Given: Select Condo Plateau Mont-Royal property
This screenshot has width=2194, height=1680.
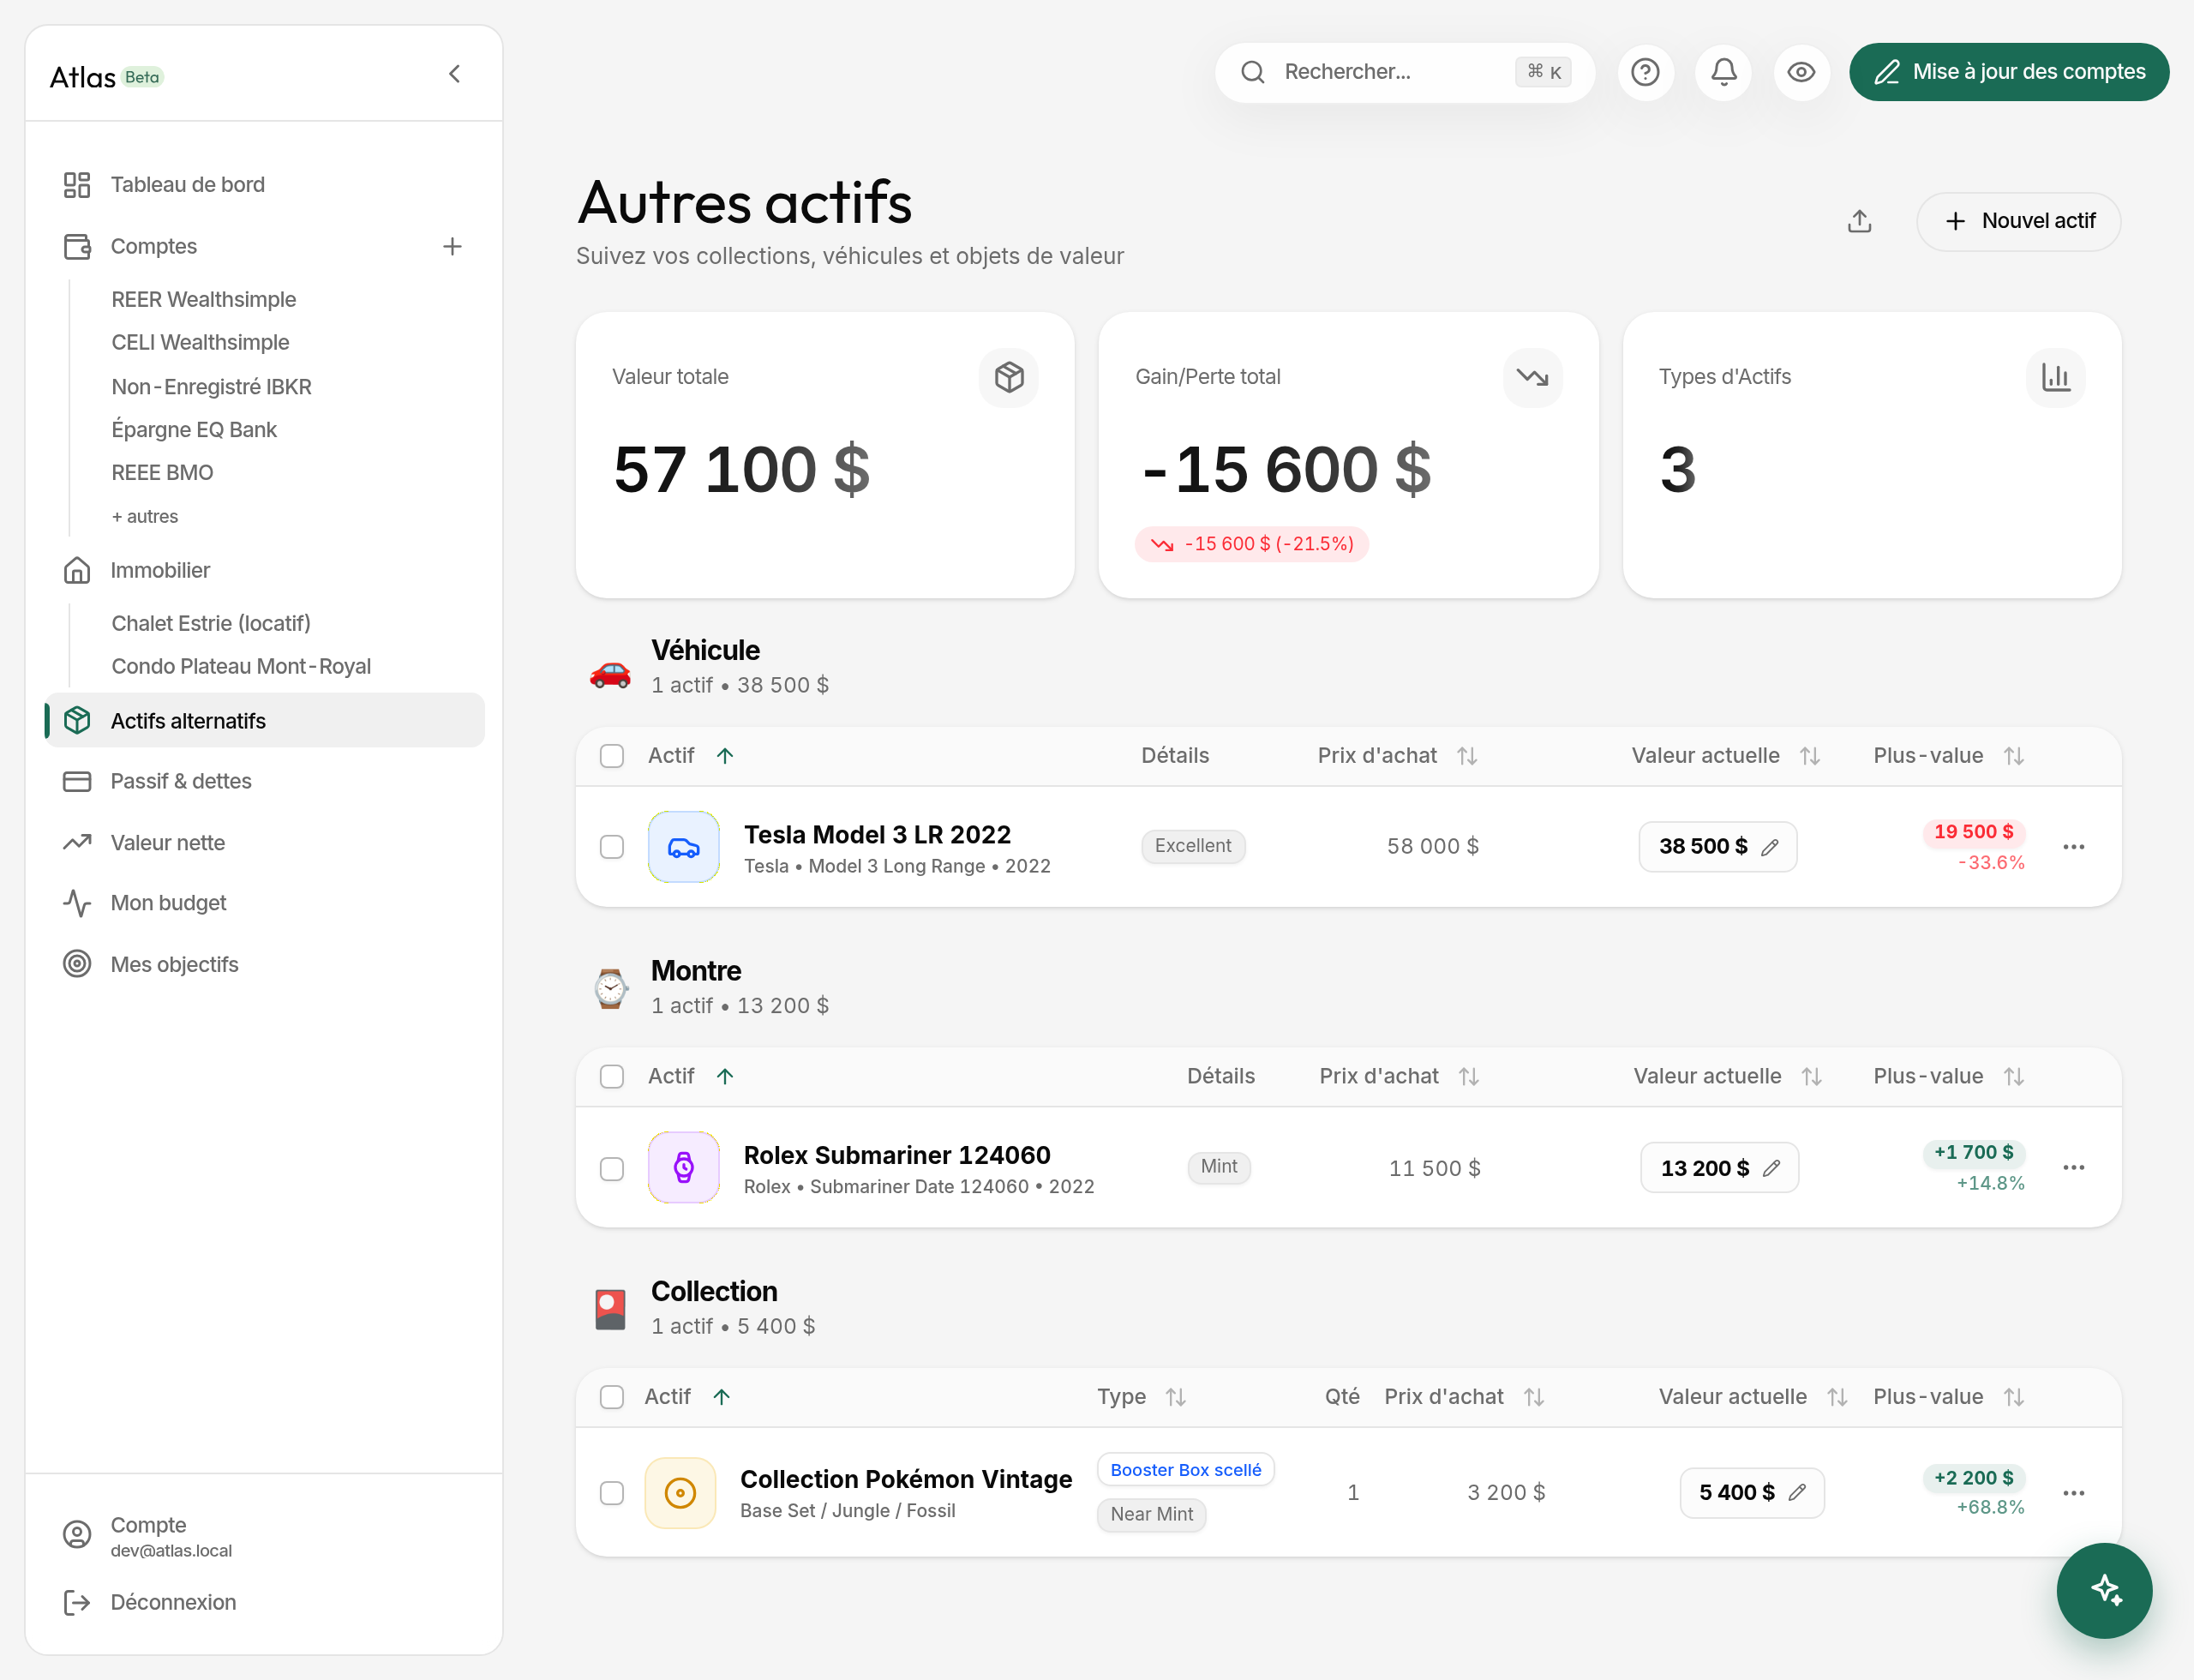Looking at the screenshot, I should point(241,666).
